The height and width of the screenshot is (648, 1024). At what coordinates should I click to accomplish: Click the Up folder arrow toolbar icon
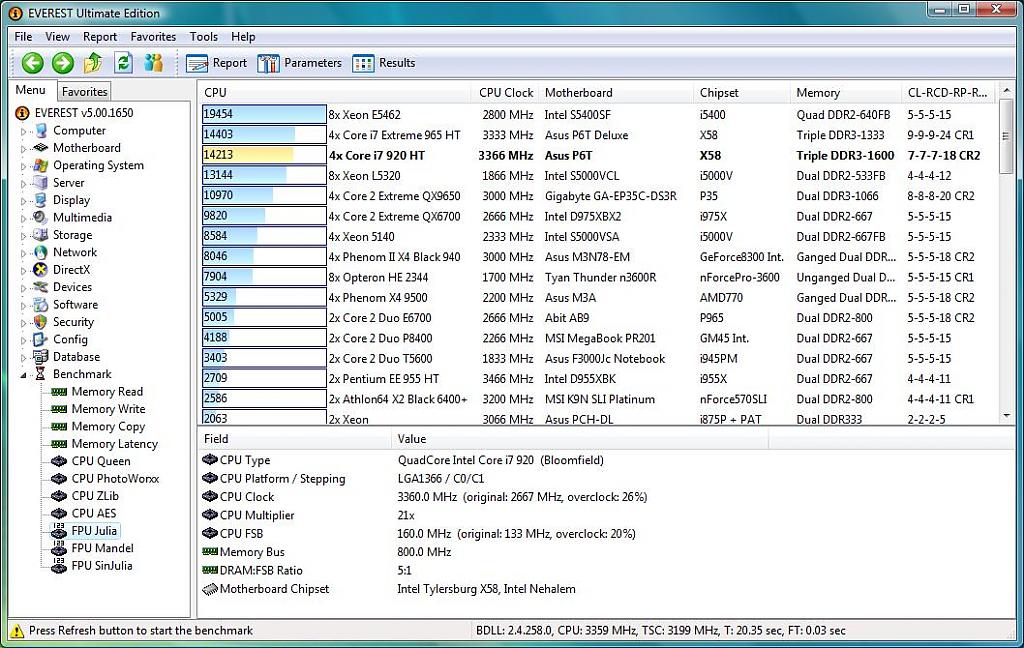point(93,63)
